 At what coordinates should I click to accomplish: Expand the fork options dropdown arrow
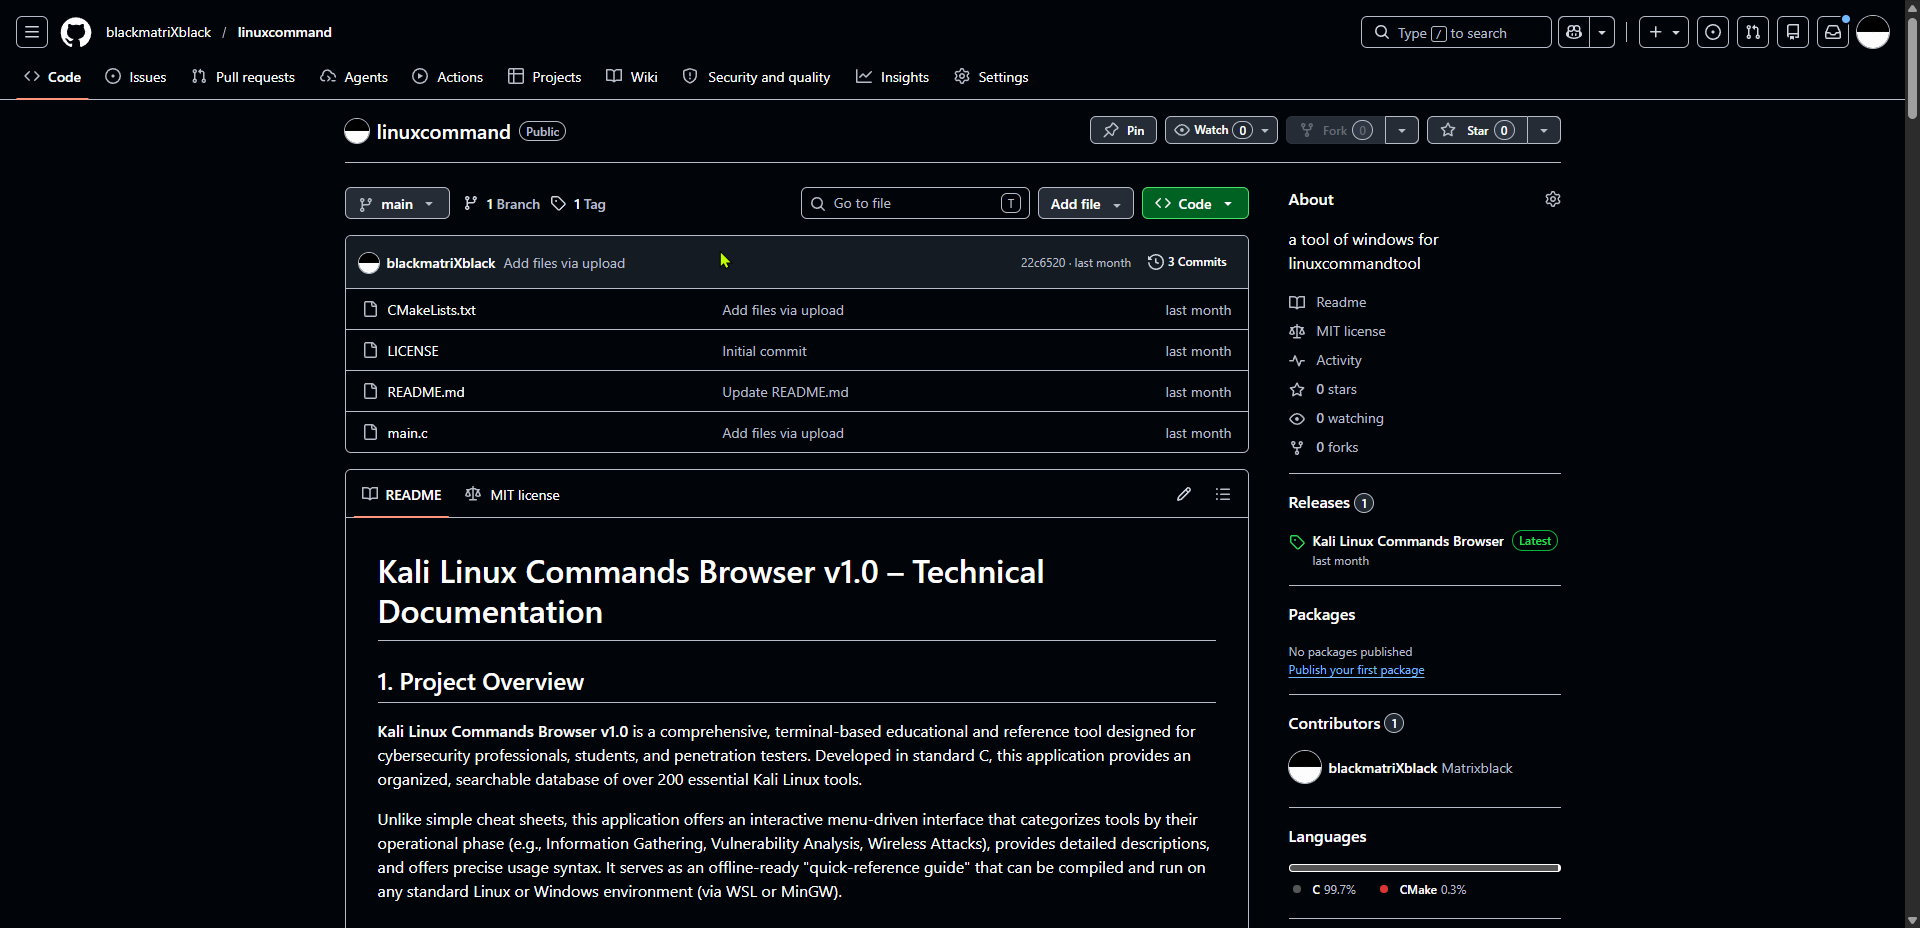pyautogui.click(x=1402, y=130)
